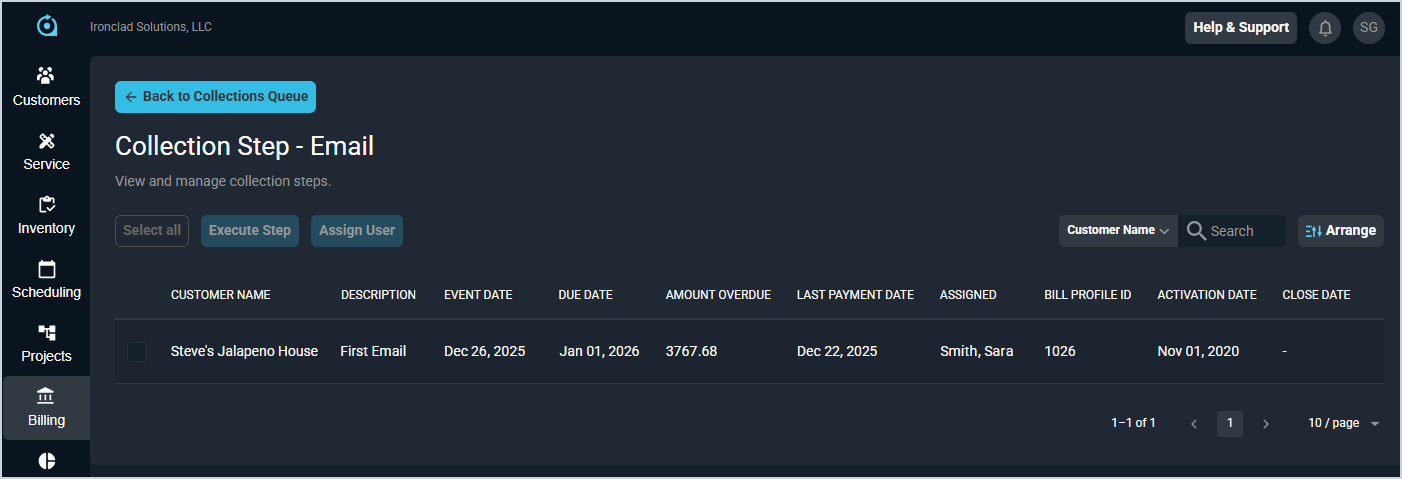This screenshot has width=1402, height=479.
Task: Click the Select all button
Action: point(152,230)
